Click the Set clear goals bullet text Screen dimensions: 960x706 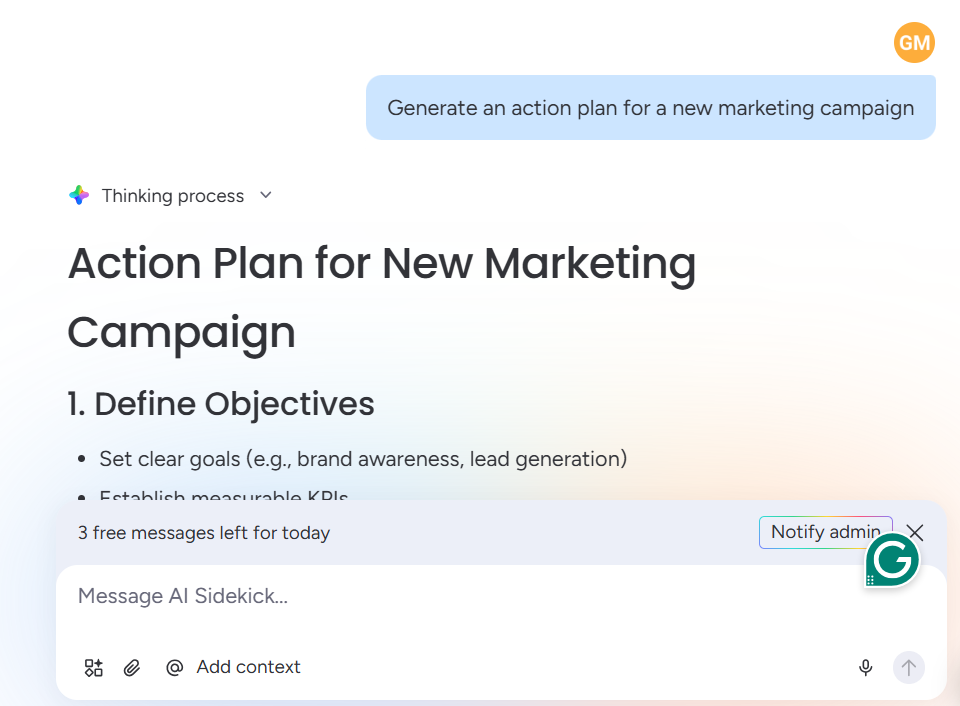pyautogui.click(x=363, y=459)
